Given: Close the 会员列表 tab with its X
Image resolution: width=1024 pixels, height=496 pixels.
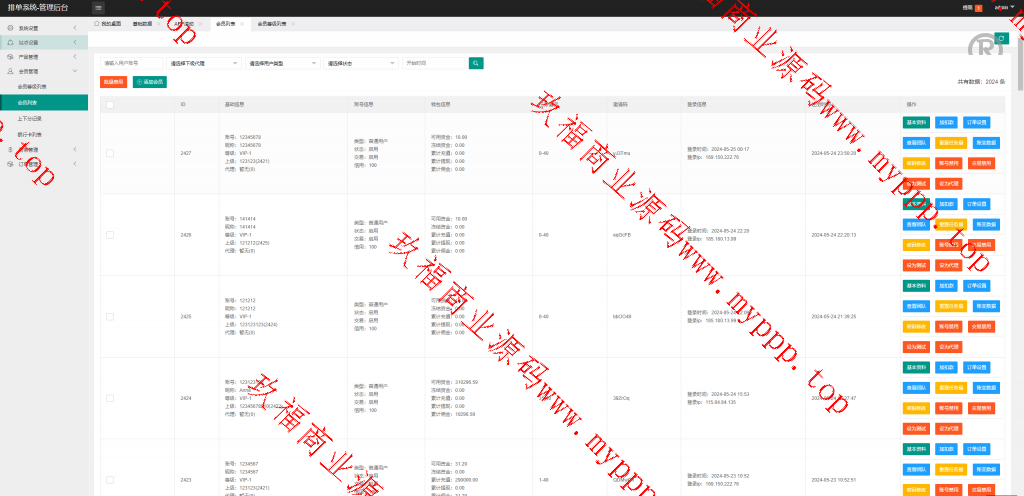Looking at the screenshot, I should (x=240, y=23).
